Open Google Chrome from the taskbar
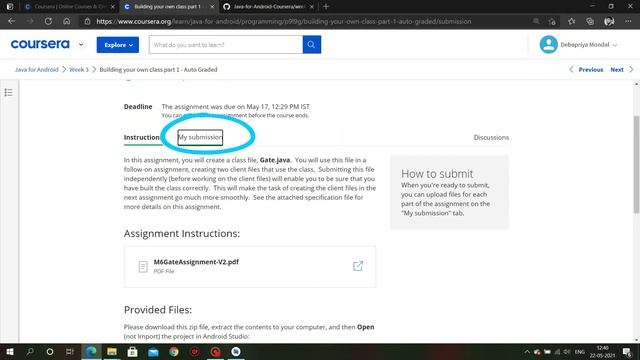Image resolution: width=640 pixels, height=360 pixels. click(174, 351)
